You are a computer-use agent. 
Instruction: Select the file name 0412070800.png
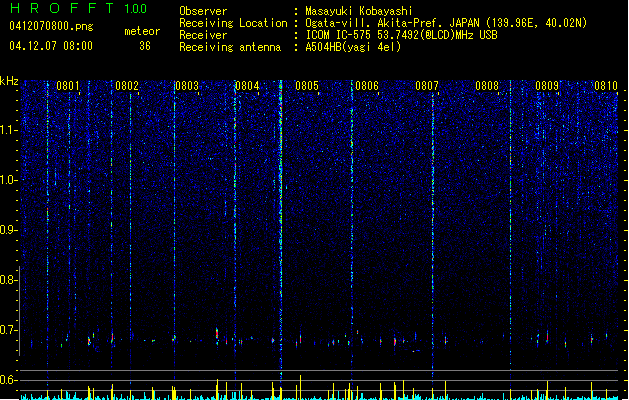coord(51,27)
